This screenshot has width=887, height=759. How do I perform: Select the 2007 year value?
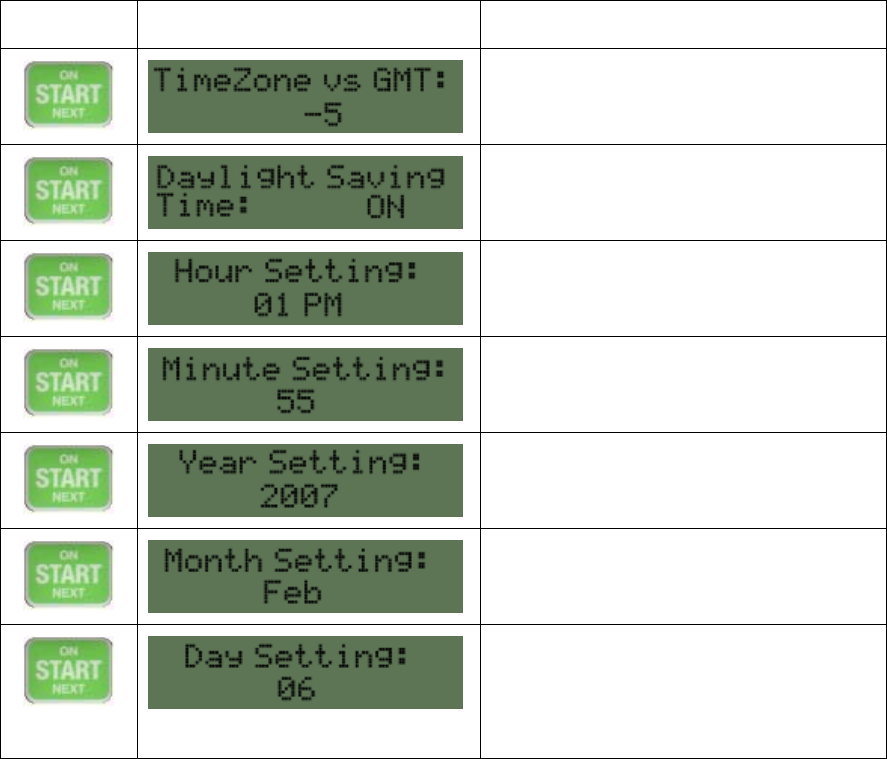click(300, 497)
